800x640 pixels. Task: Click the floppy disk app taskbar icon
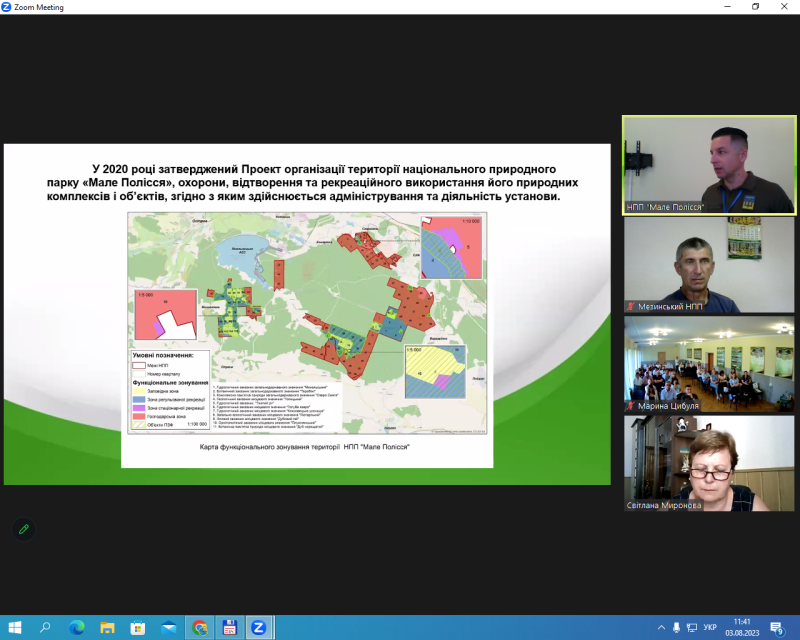point(229,627)
